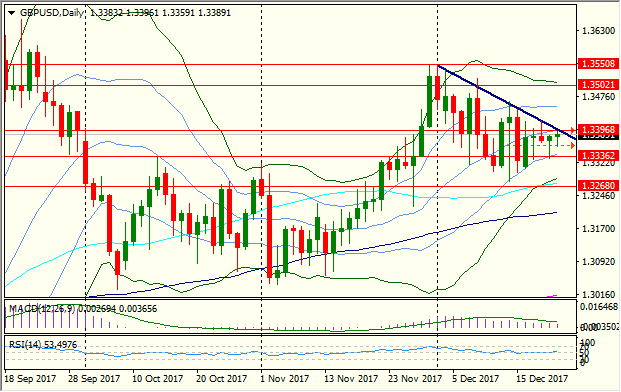The width and height of the screenshot is (621, 392).
Task: Select the current price black label
Action: [x=598, y=137]
